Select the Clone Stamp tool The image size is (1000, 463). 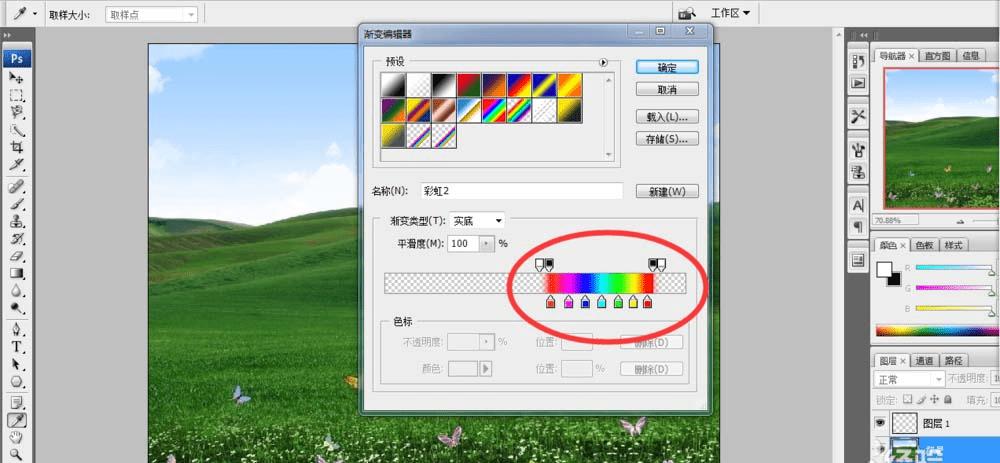[x=17, y=221]
